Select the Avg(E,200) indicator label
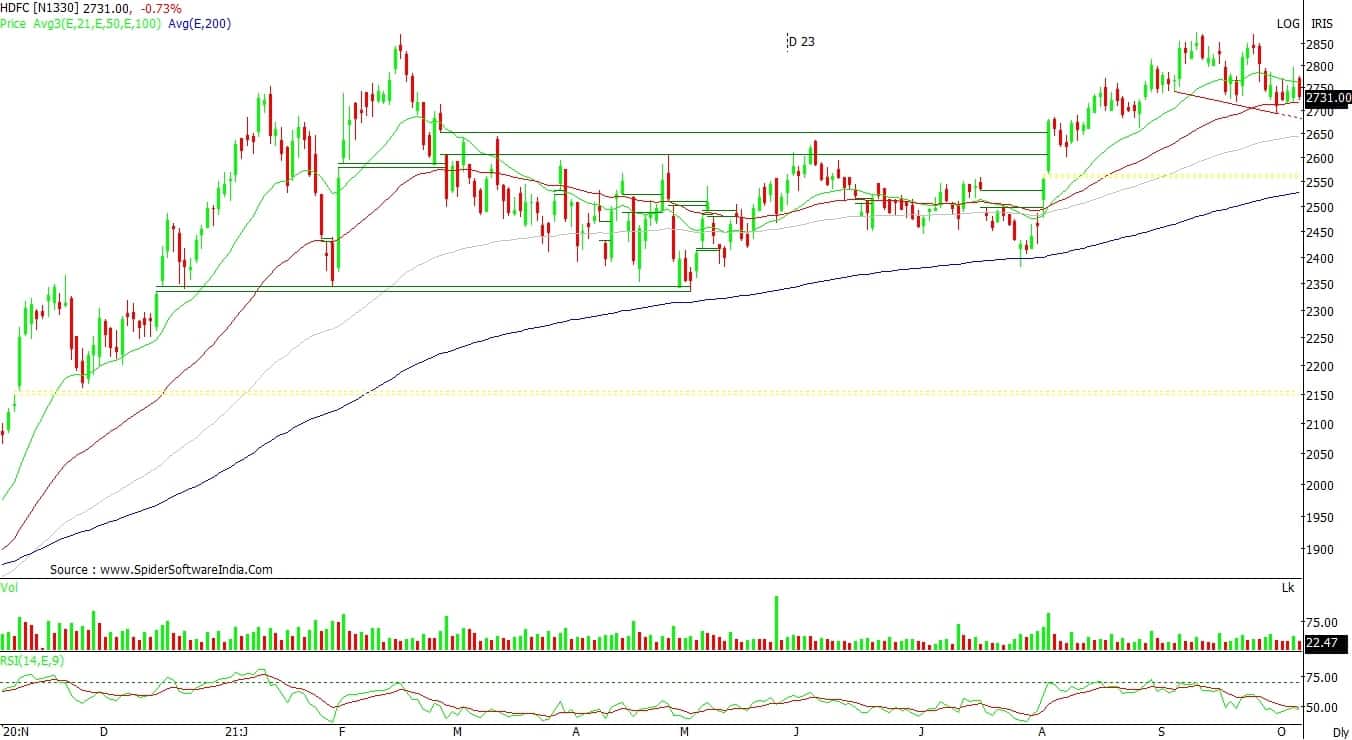Image resolution: width=1352 pixels, height=740 pixels. click(x=199, y=23)
